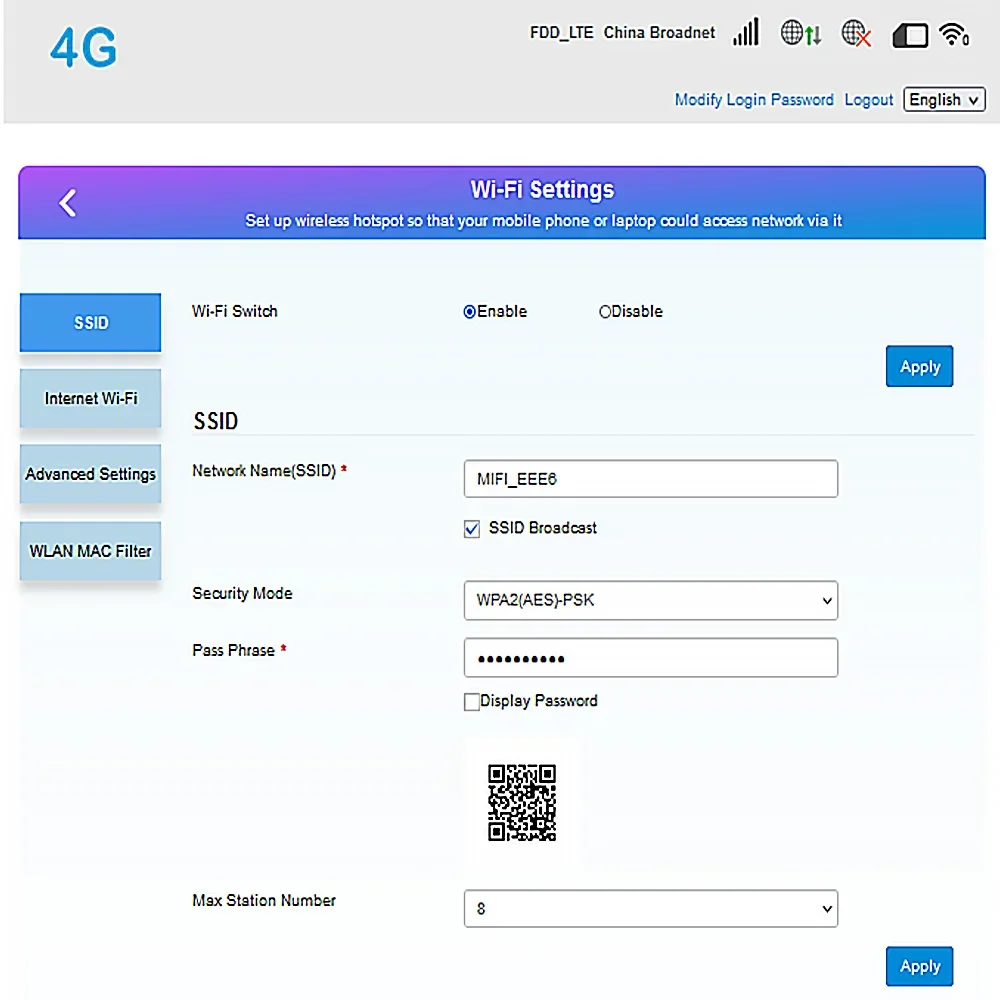Open the English language selector
This screenshot has height=1000, width=1000.
click(x=944, y=100)
